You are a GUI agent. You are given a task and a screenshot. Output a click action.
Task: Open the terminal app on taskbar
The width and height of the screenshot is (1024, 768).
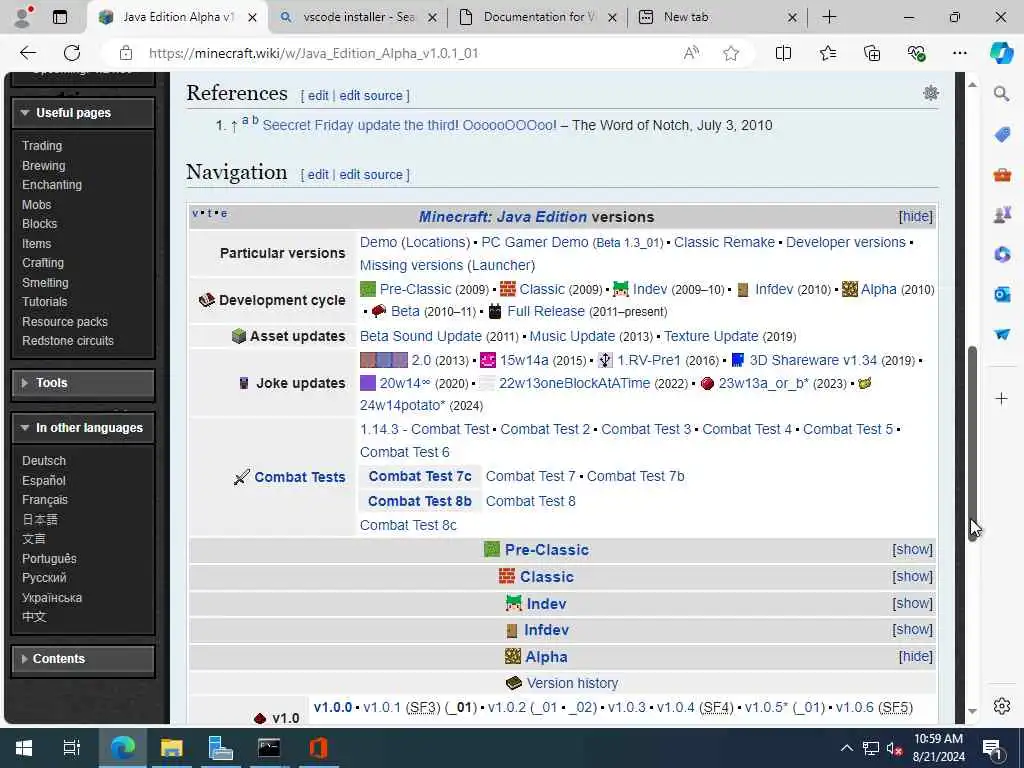click(268, 748)
